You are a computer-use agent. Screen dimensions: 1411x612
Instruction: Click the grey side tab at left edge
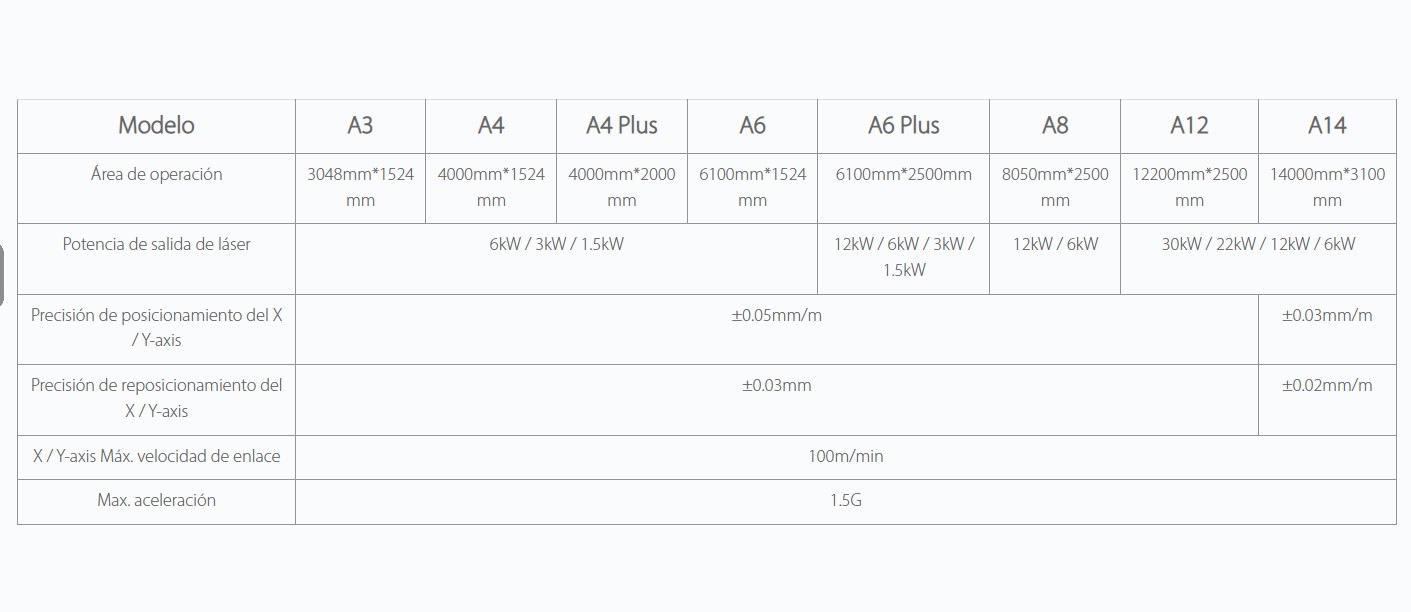2,276
